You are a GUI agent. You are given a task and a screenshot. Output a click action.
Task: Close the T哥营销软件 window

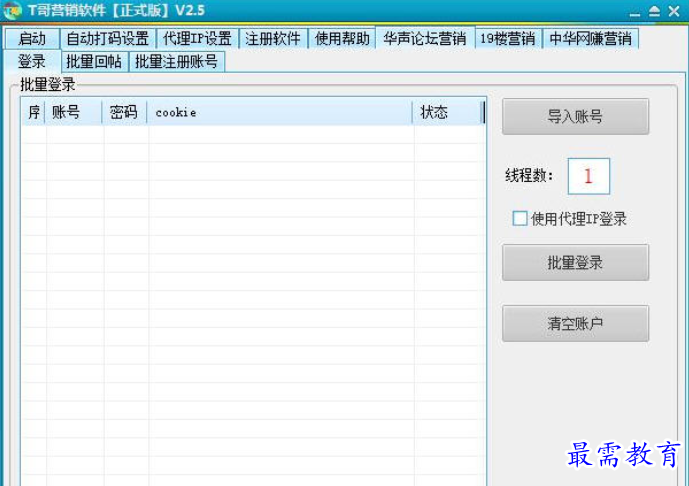674,11
